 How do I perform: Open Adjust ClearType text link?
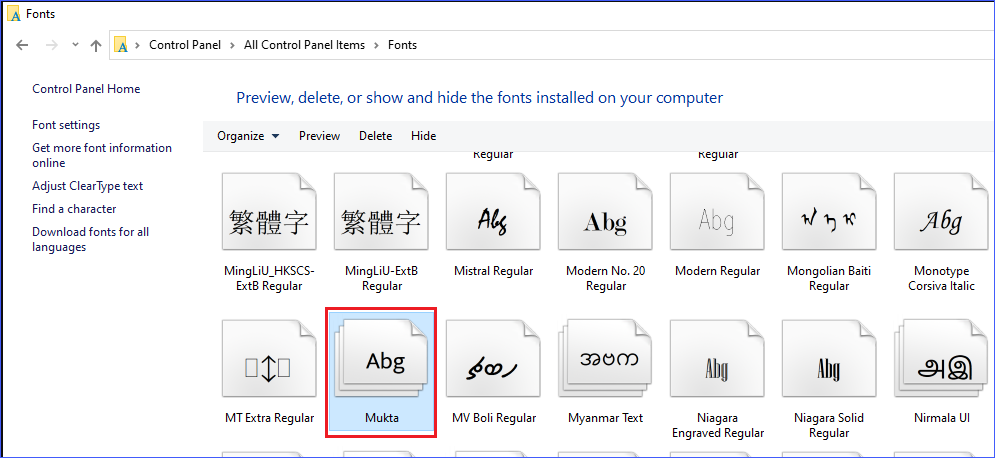88,186
